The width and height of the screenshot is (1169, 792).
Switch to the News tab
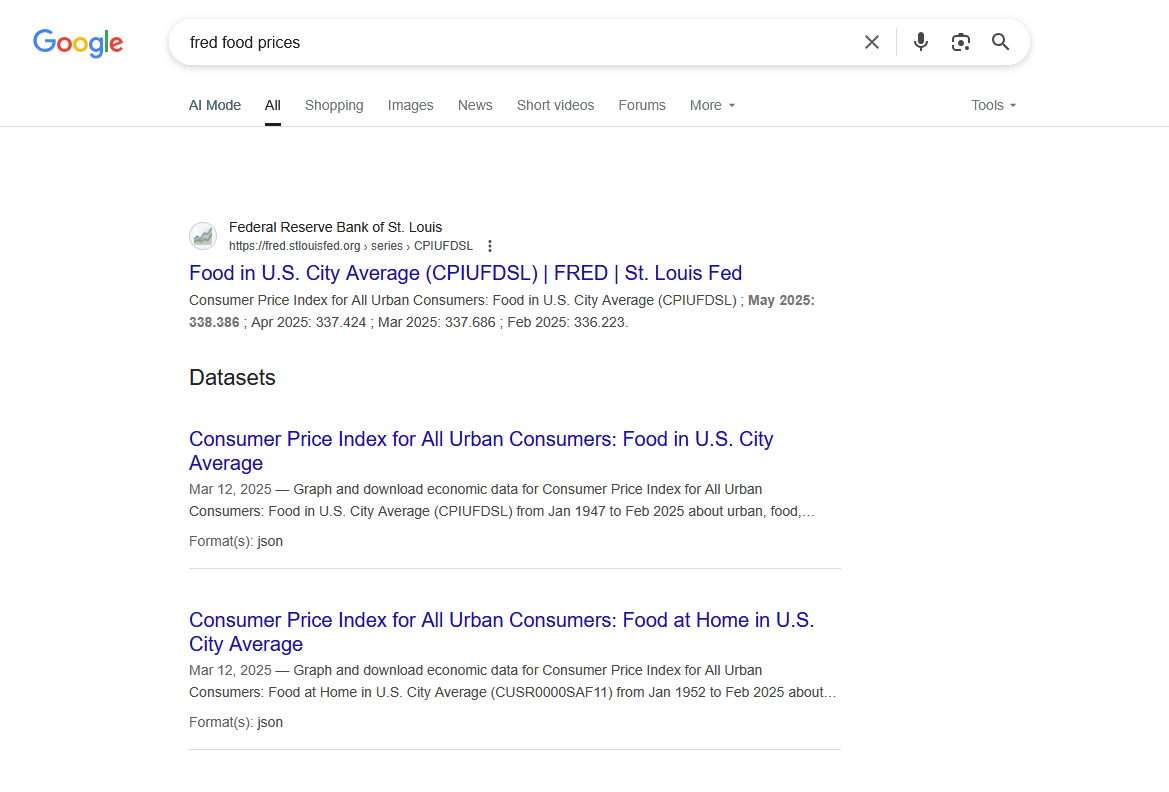point(475,105)
